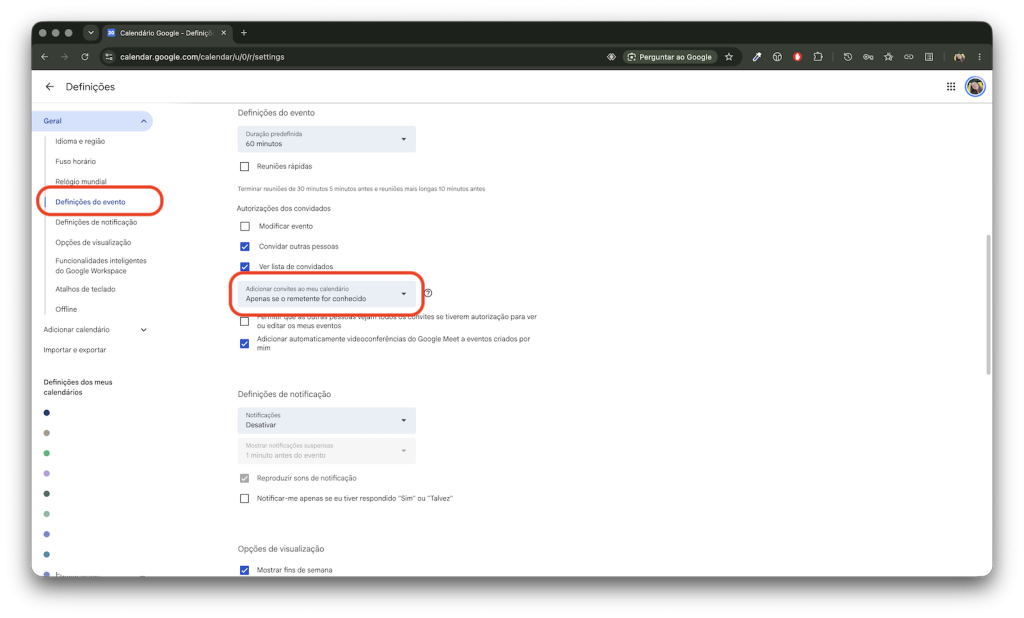Image resolution: width=1024 pixels, height=618 pixels.
Task: Open the Offline settings entry
Action: click(66, 309)
